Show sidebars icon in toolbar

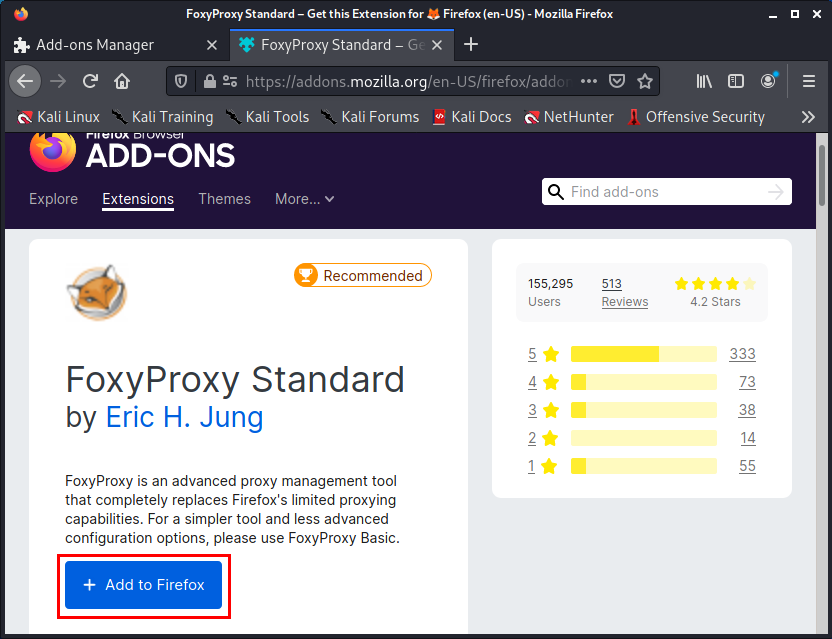736,81
